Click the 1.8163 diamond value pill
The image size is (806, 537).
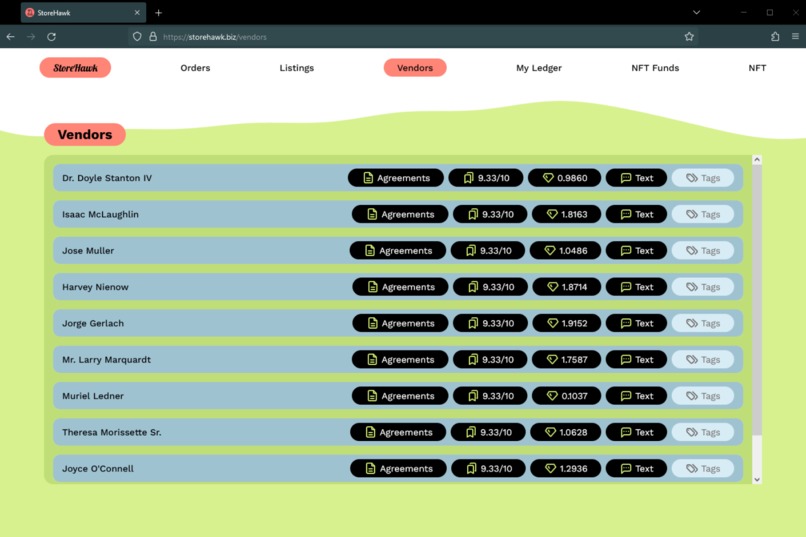566,214
